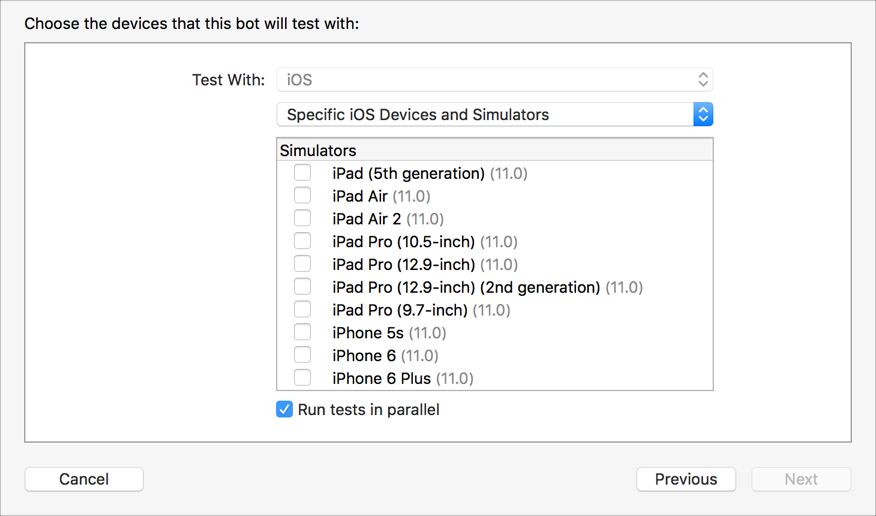The height and width of the screenshot is (516, 876).
Task: Check the iPhone 6 simulator box
Action: point(302,355)
